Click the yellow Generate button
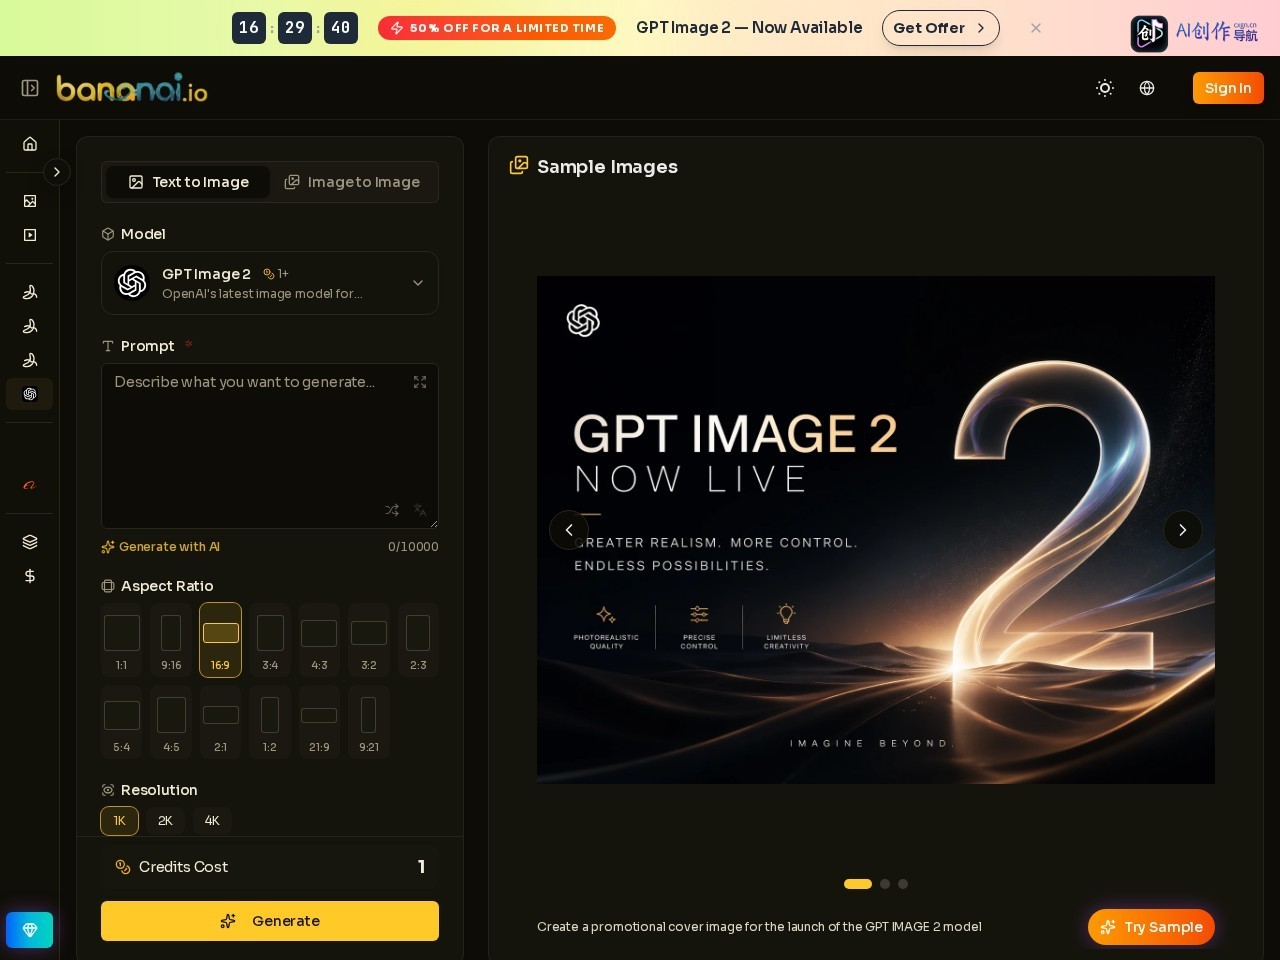Viewport: 1280px width, 960px height. coord(270,921)
